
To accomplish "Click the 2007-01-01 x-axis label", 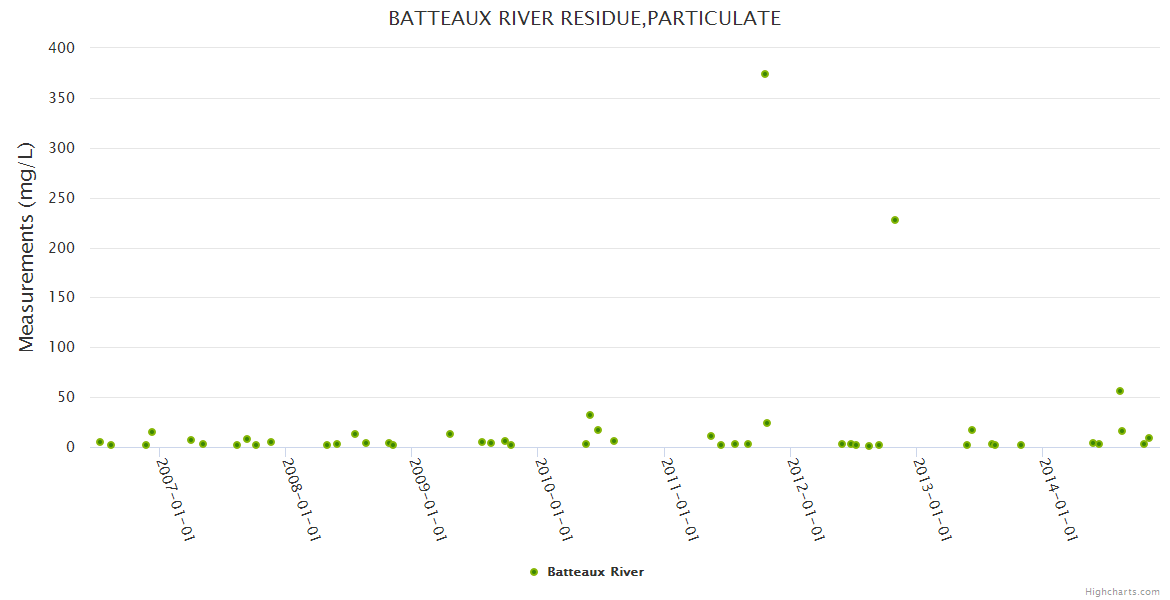I will [175, 499].
